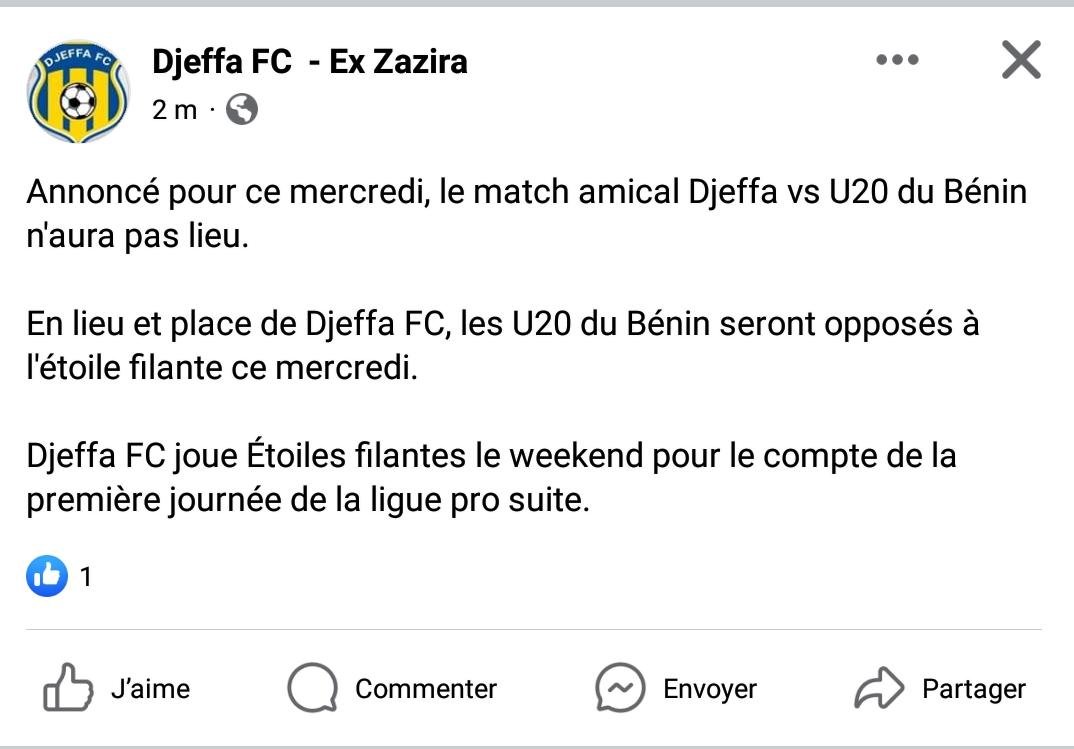Show who reacted via the count "1"
The height and width of the screenshot is (749, 1074).
pyautogui.click(x=86, y=577)
